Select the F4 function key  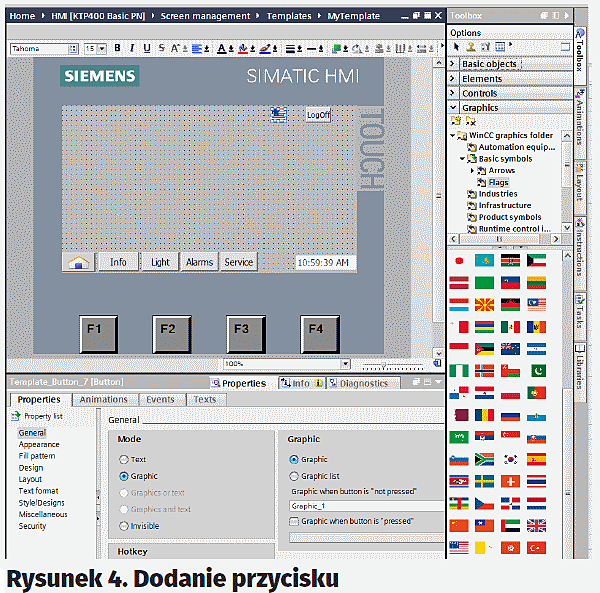pos(315,328)
